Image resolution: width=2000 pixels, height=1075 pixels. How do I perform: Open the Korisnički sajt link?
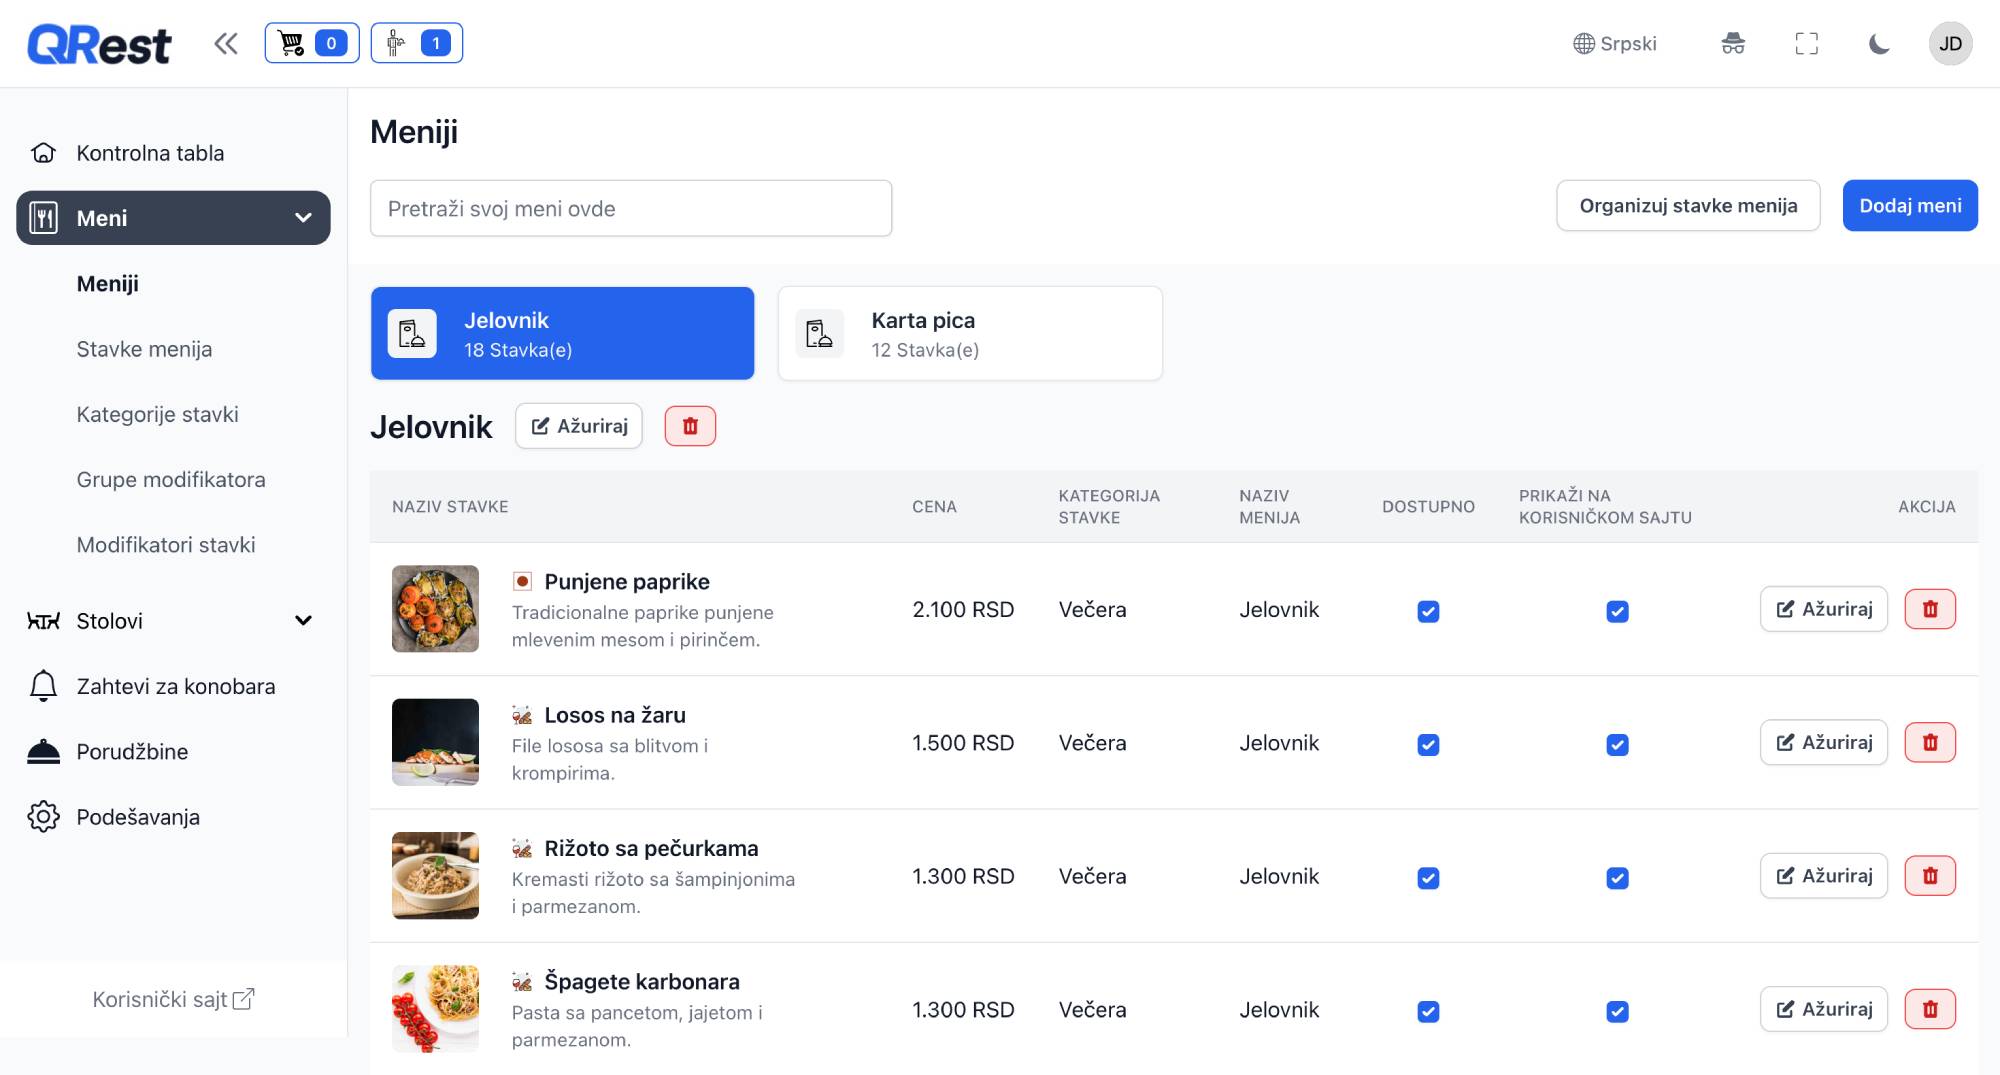[x=173, y=999]
